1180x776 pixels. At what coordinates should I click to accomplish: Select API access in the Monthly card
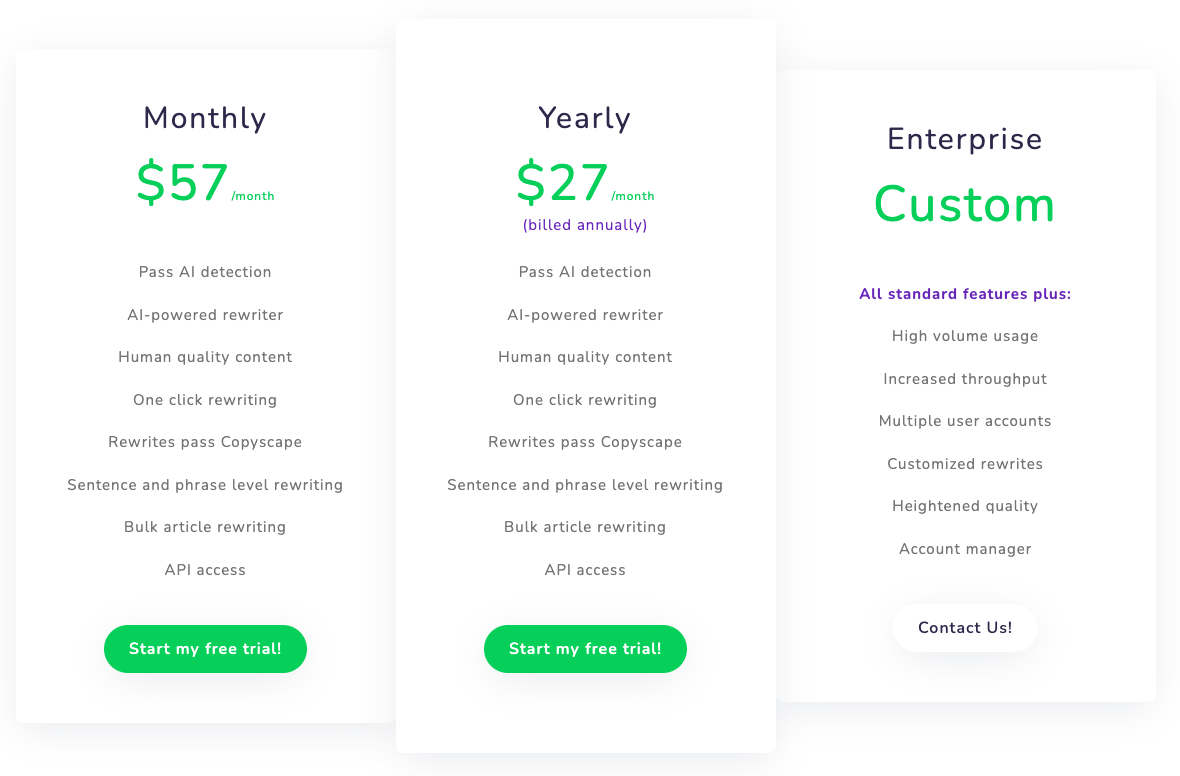(205, 569)
